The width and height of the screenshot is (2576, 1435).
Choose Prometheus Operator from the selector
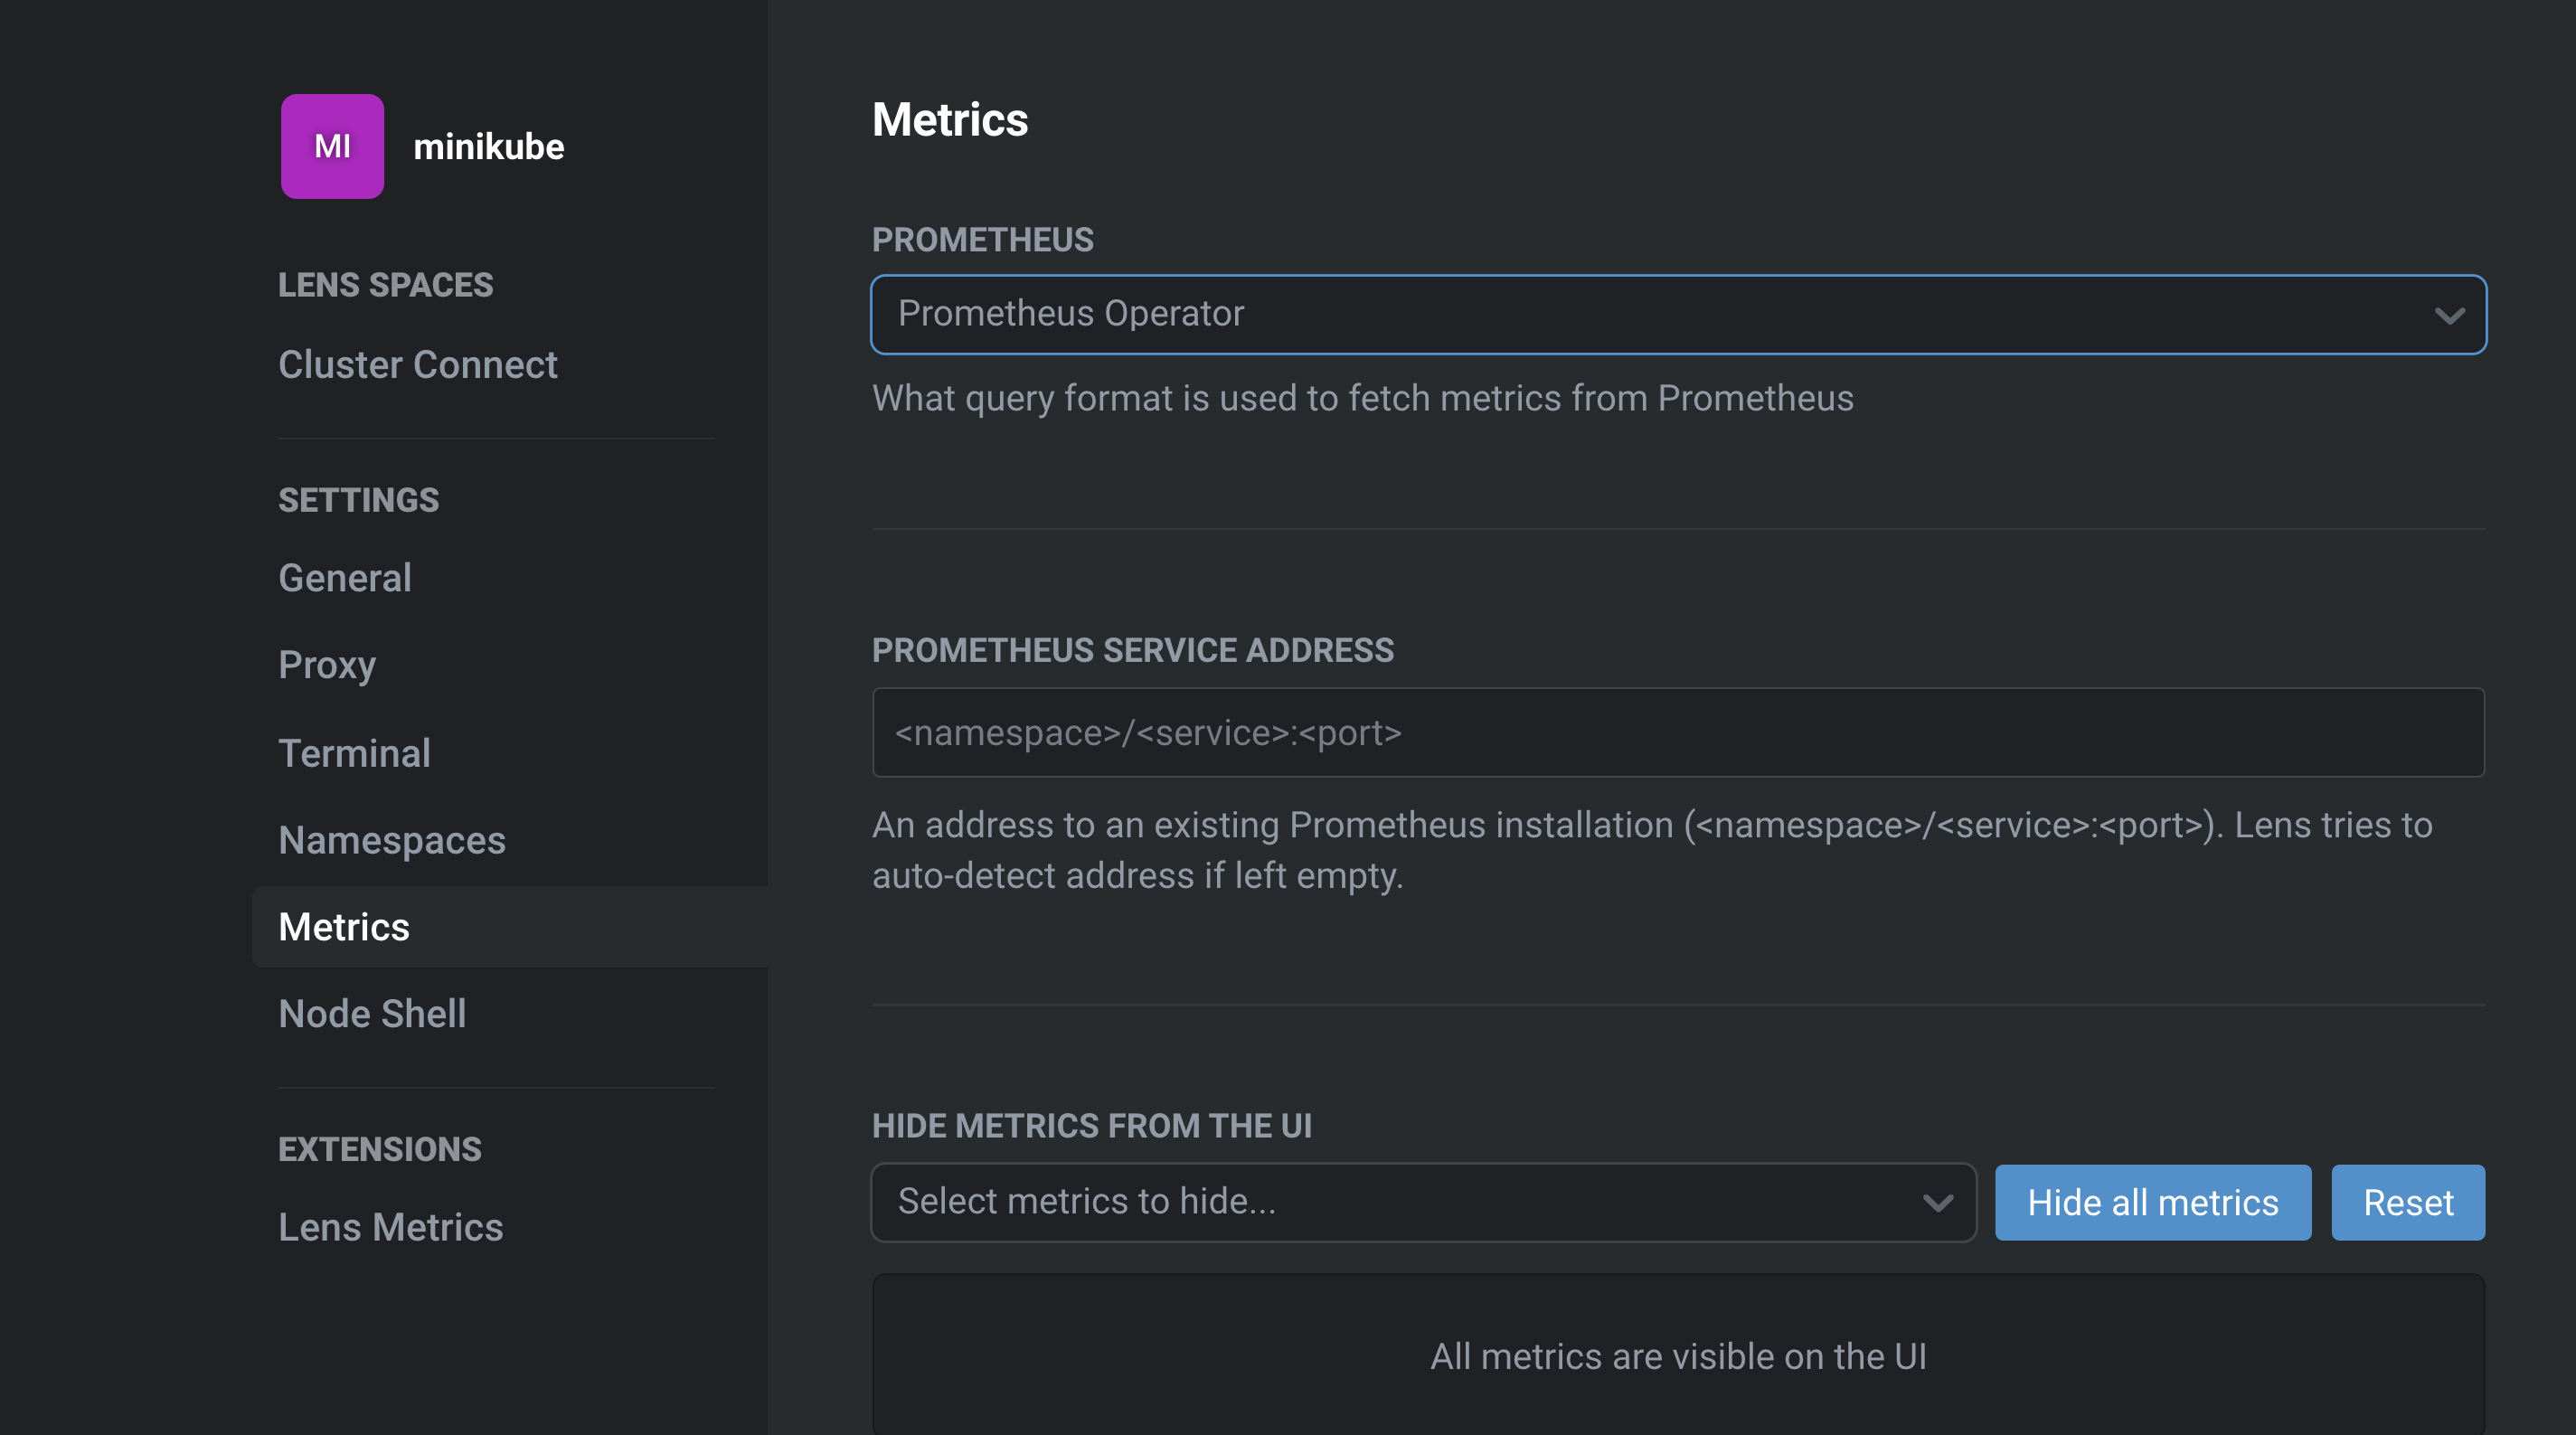[1070, 314]
